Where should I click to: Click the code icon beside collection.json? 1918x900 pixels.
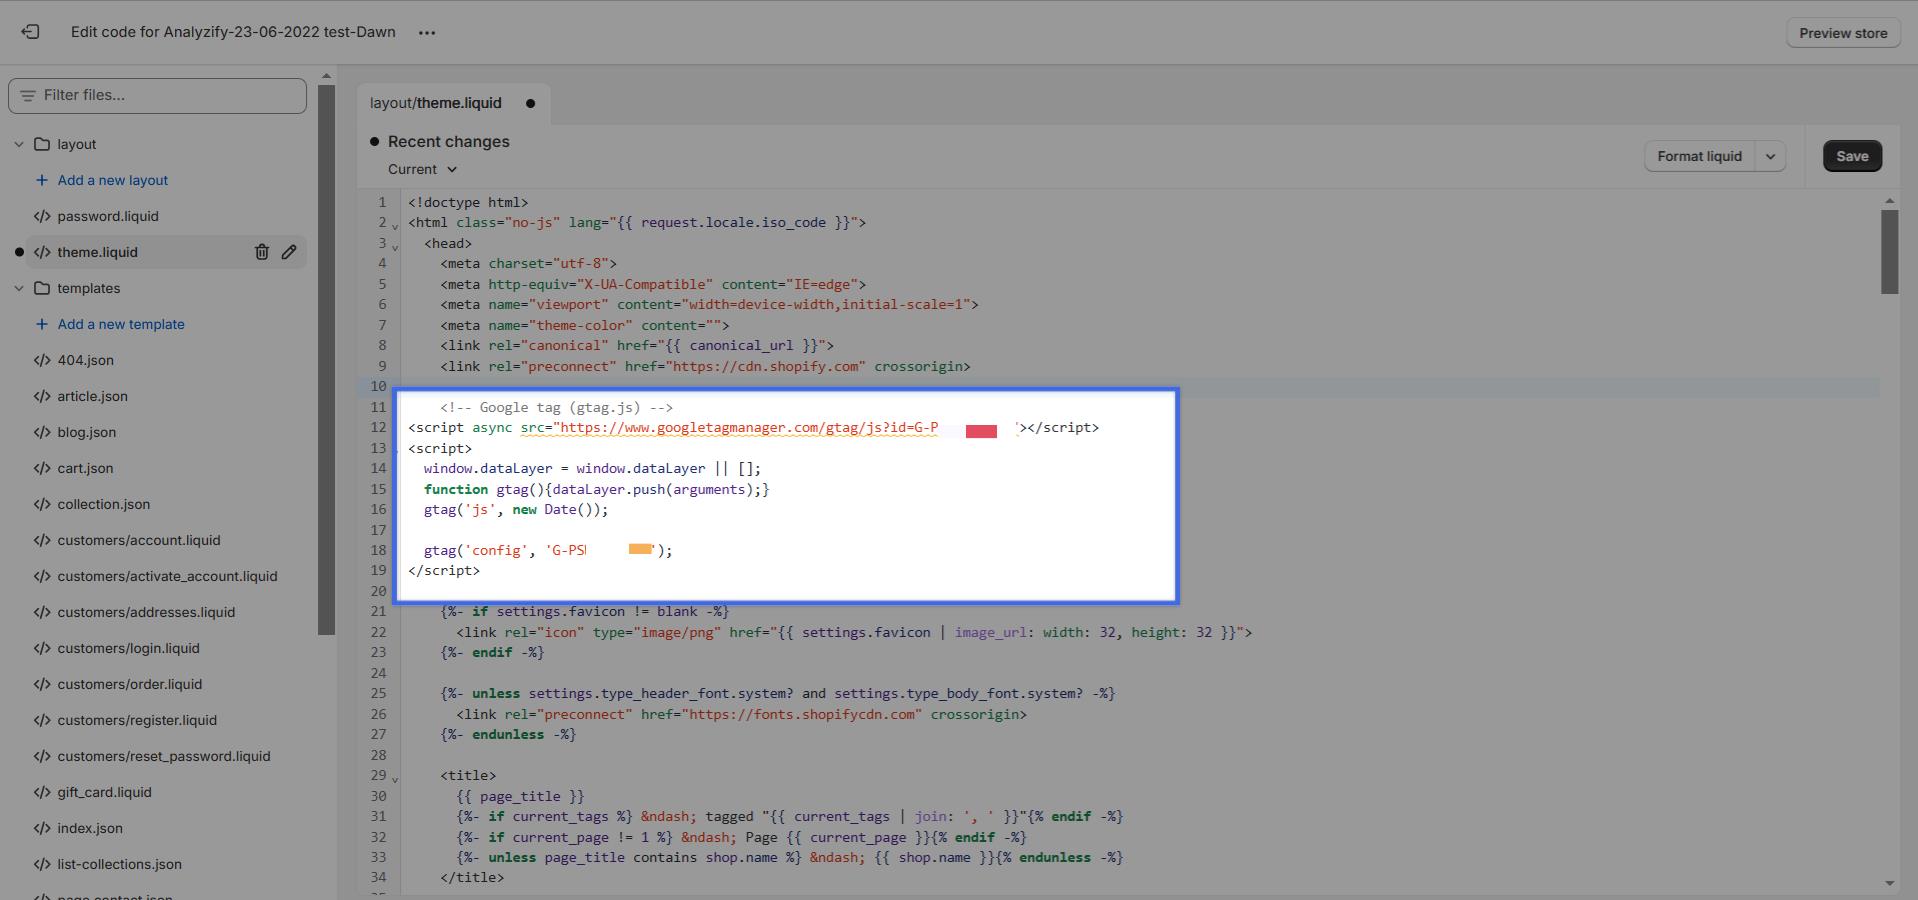(x=42, y=504)
